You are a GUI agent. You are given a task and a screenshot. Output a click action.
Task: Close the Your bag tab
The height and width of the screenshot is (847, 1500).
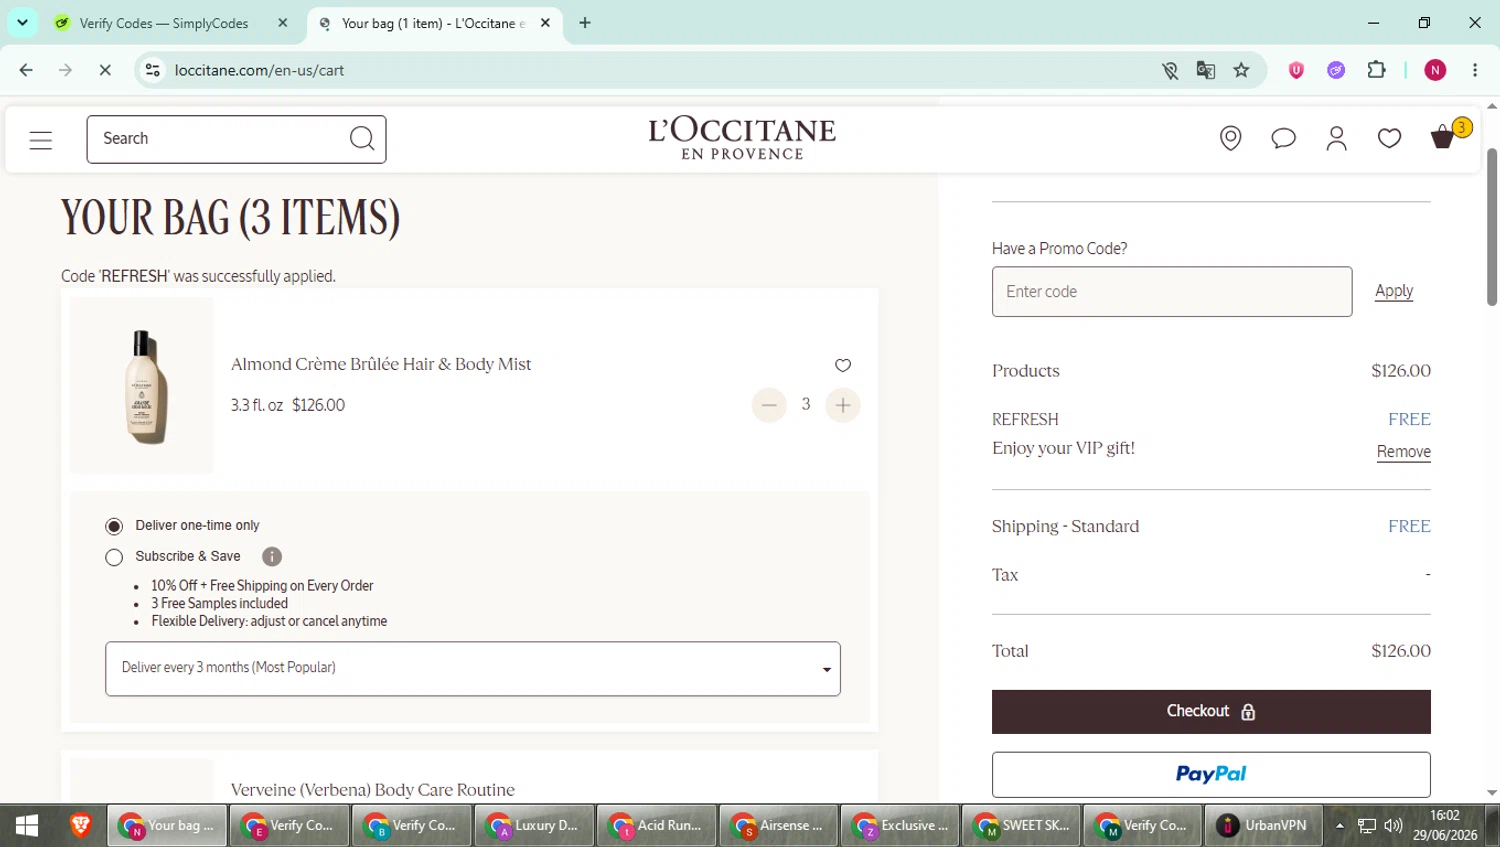[x=545, y=23]
